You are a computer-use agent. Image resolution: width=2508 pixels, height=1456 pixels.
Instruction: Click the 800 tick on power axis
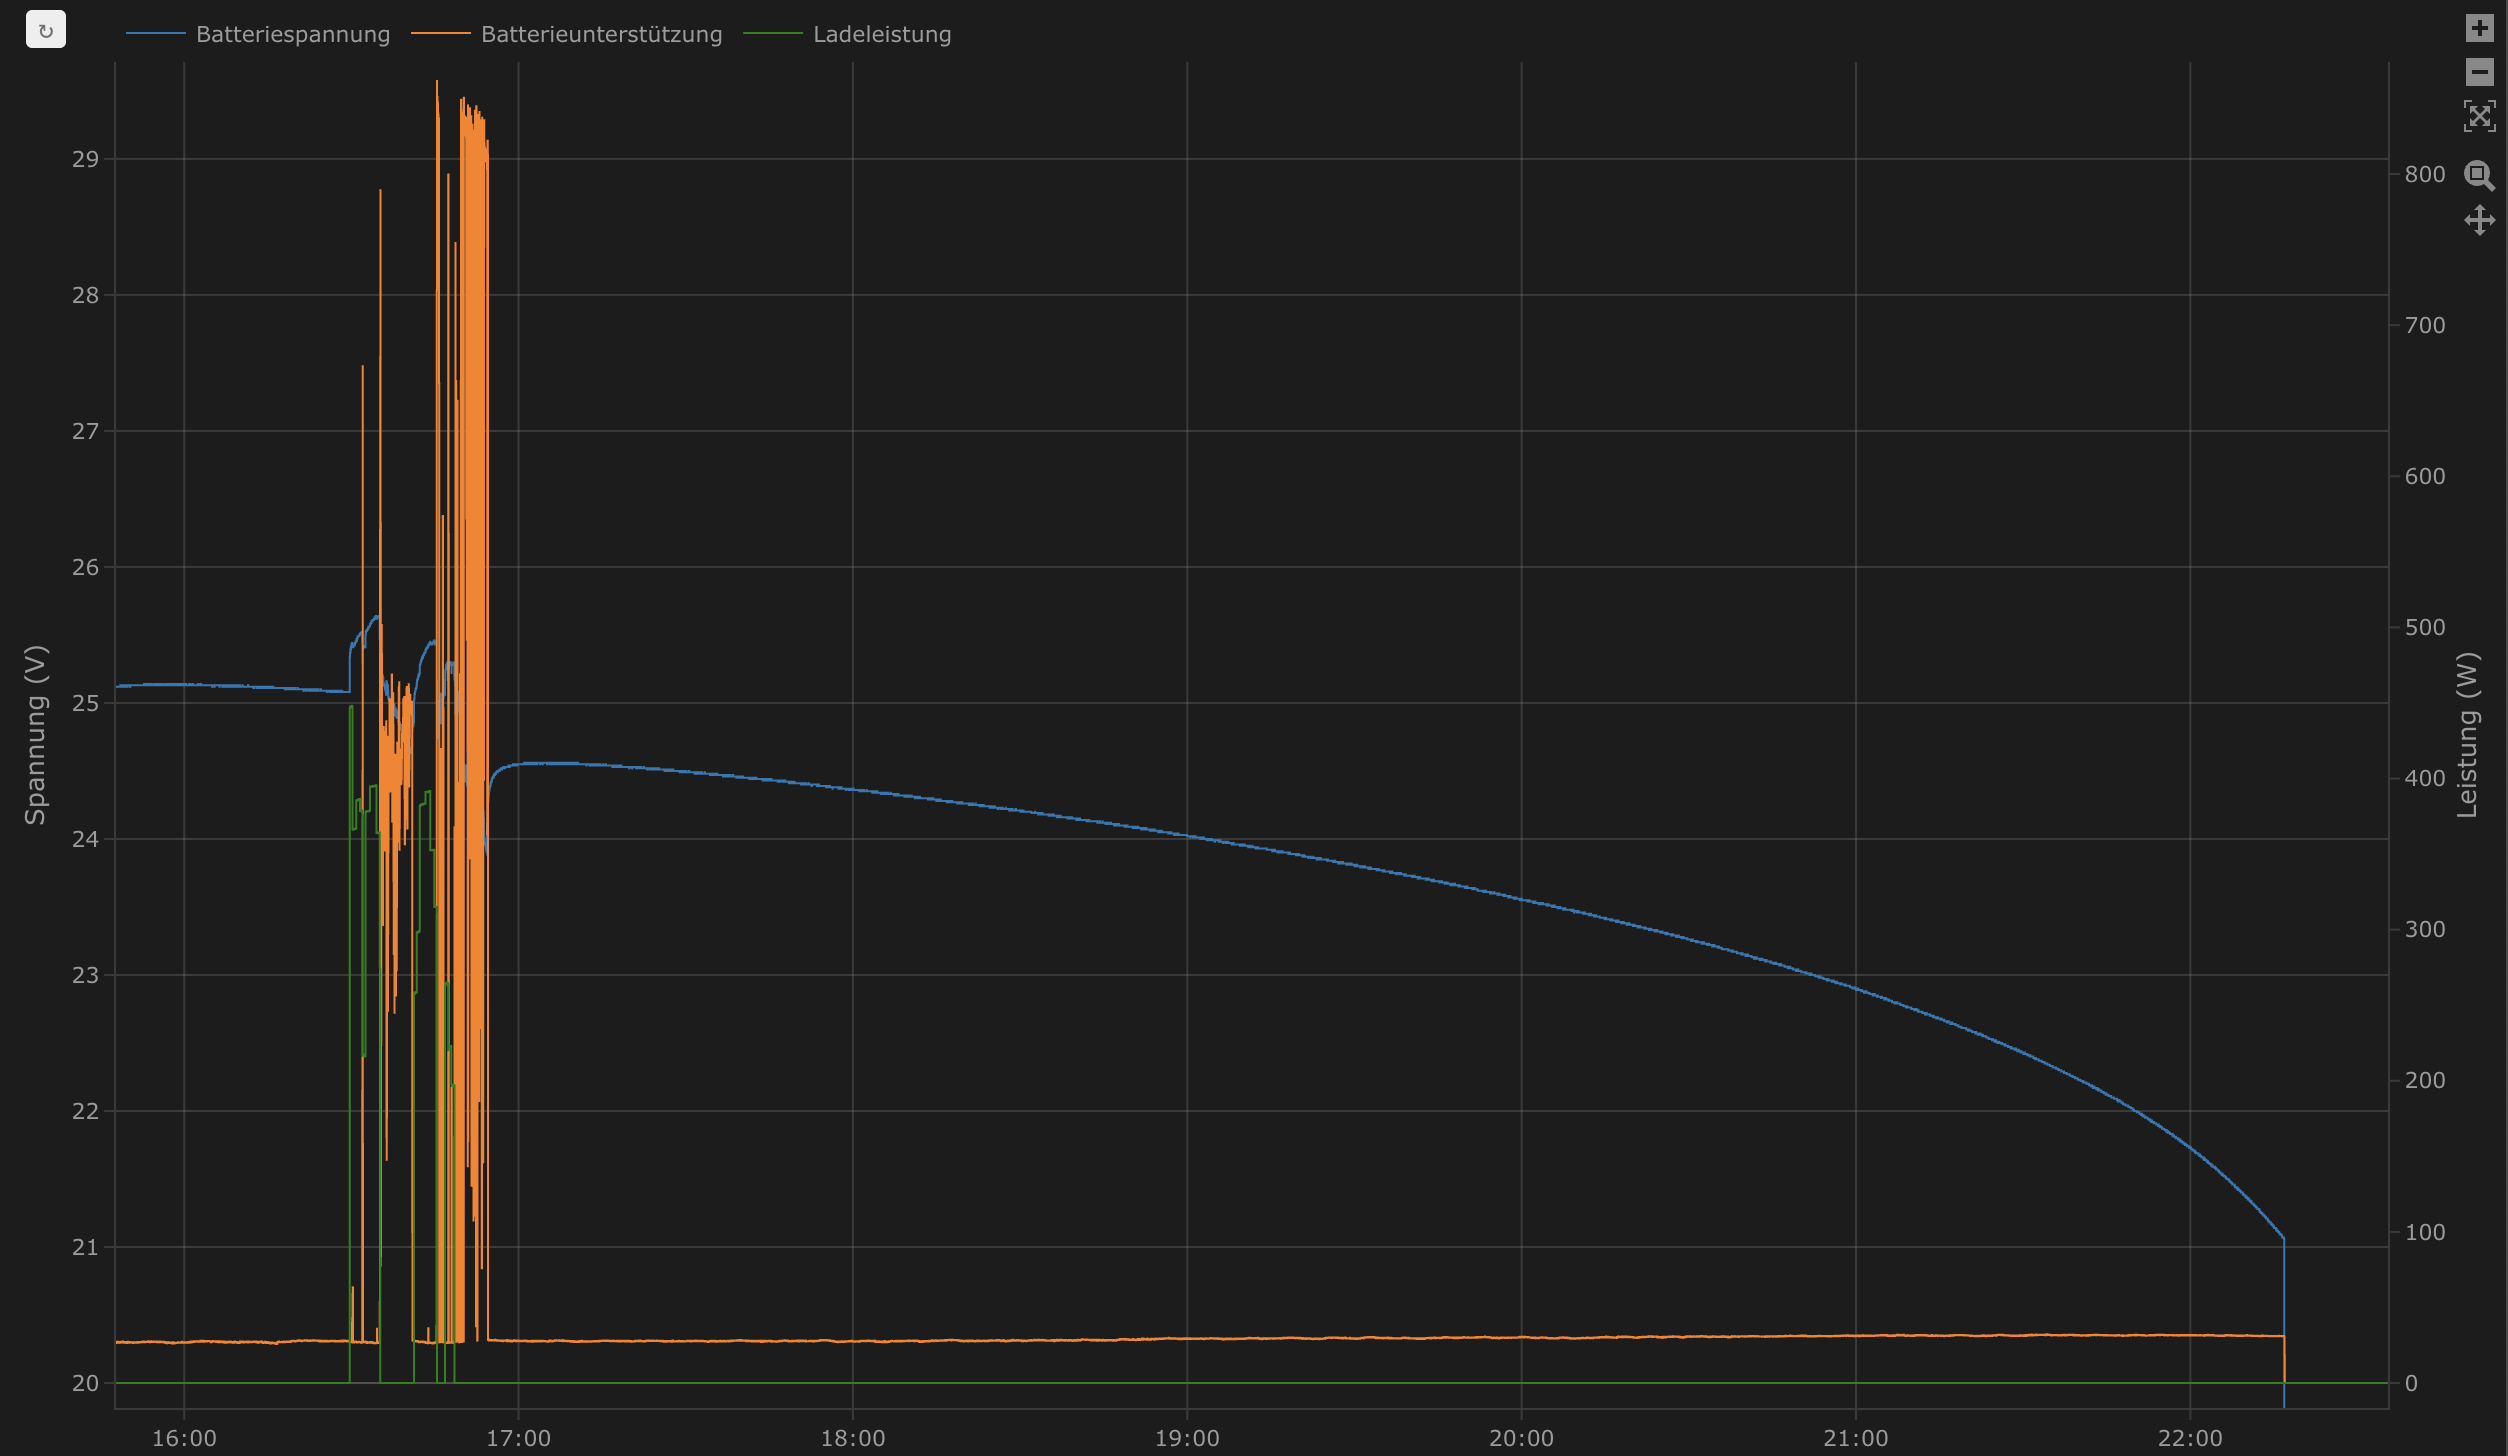[2424, 175]
